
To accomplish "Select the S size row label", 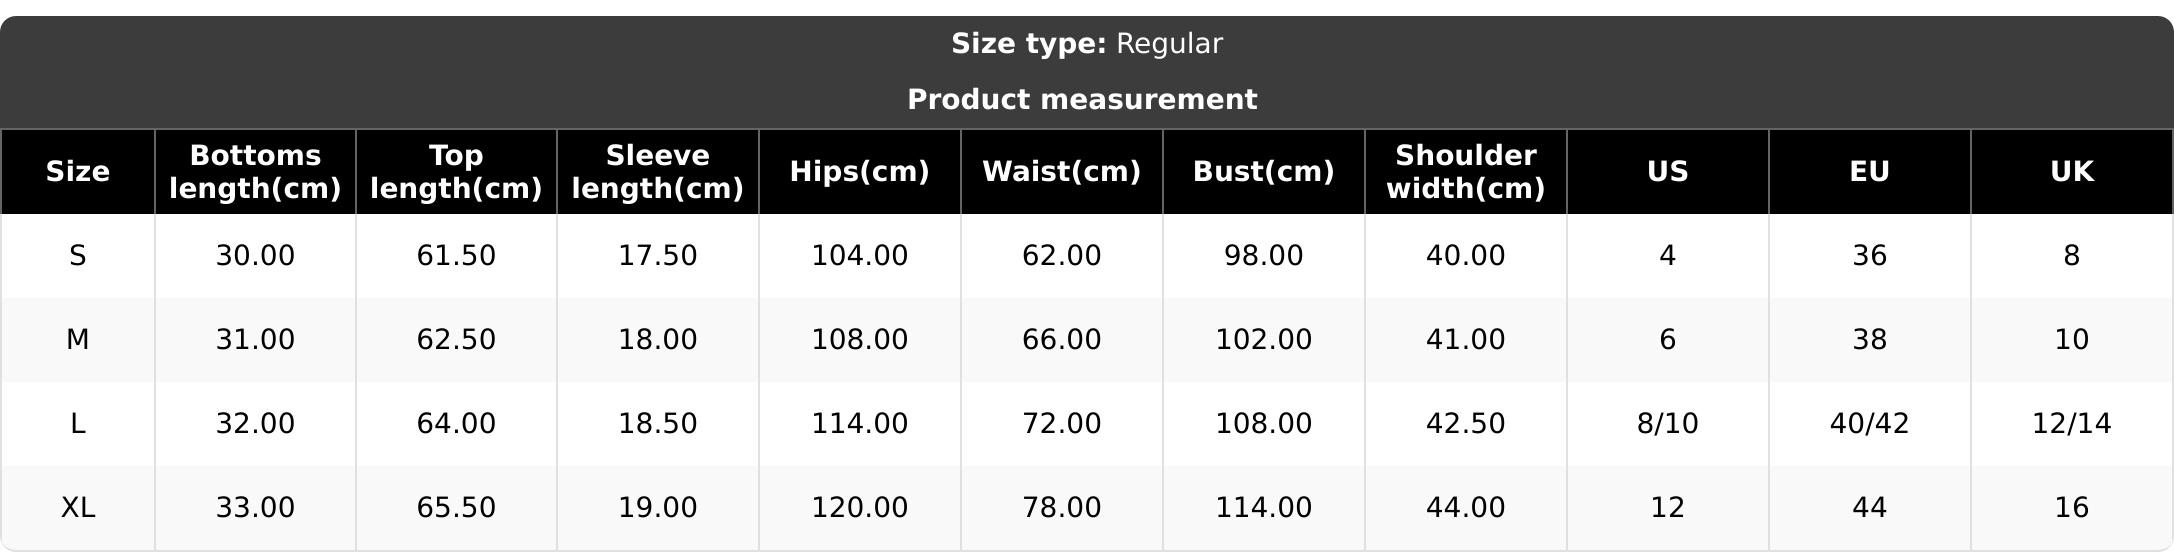I will click(78, 256).
